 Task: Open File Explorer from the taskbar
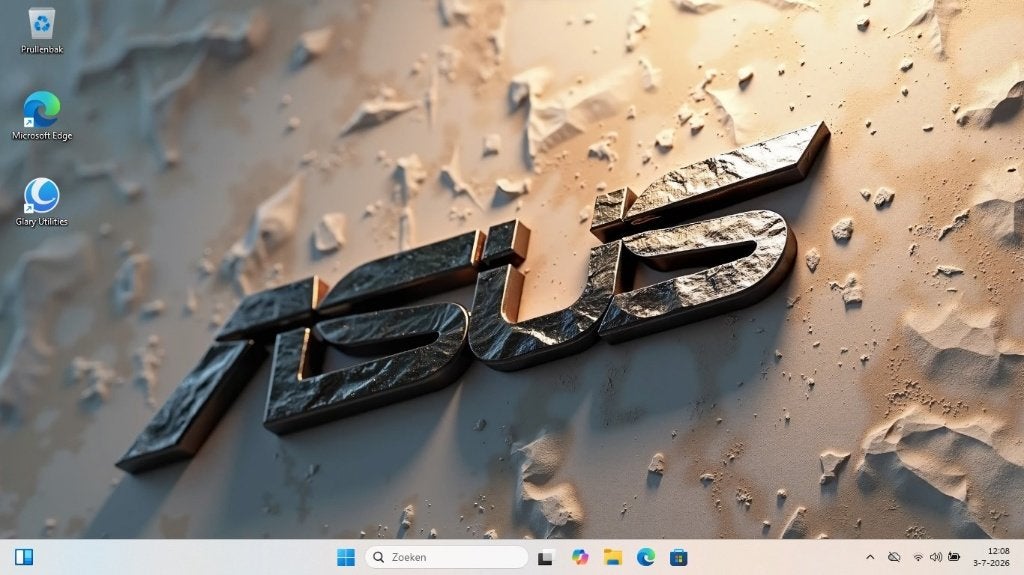[613, 557]
